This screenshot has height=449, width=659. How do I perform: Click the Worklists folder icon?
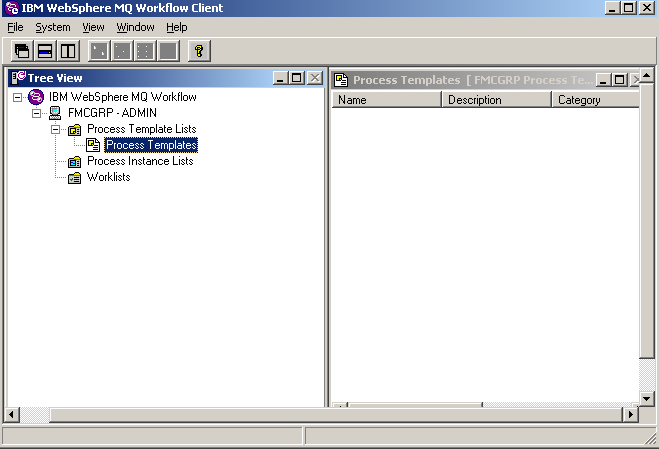coord(74,178)
